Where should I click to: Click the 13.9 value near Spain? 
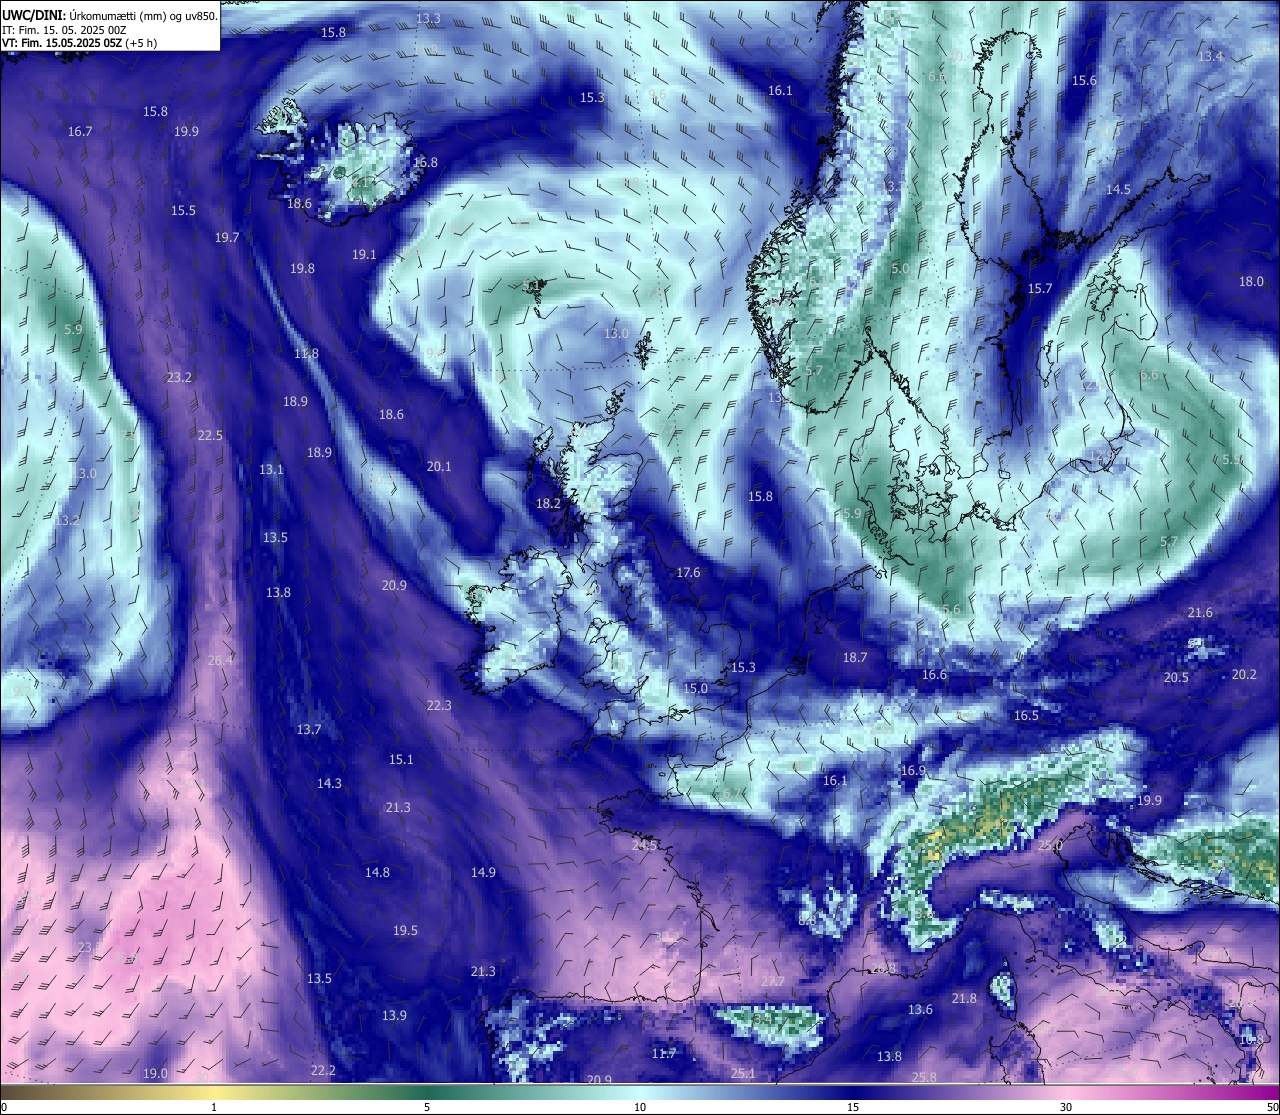click(x=394, y=1016)
